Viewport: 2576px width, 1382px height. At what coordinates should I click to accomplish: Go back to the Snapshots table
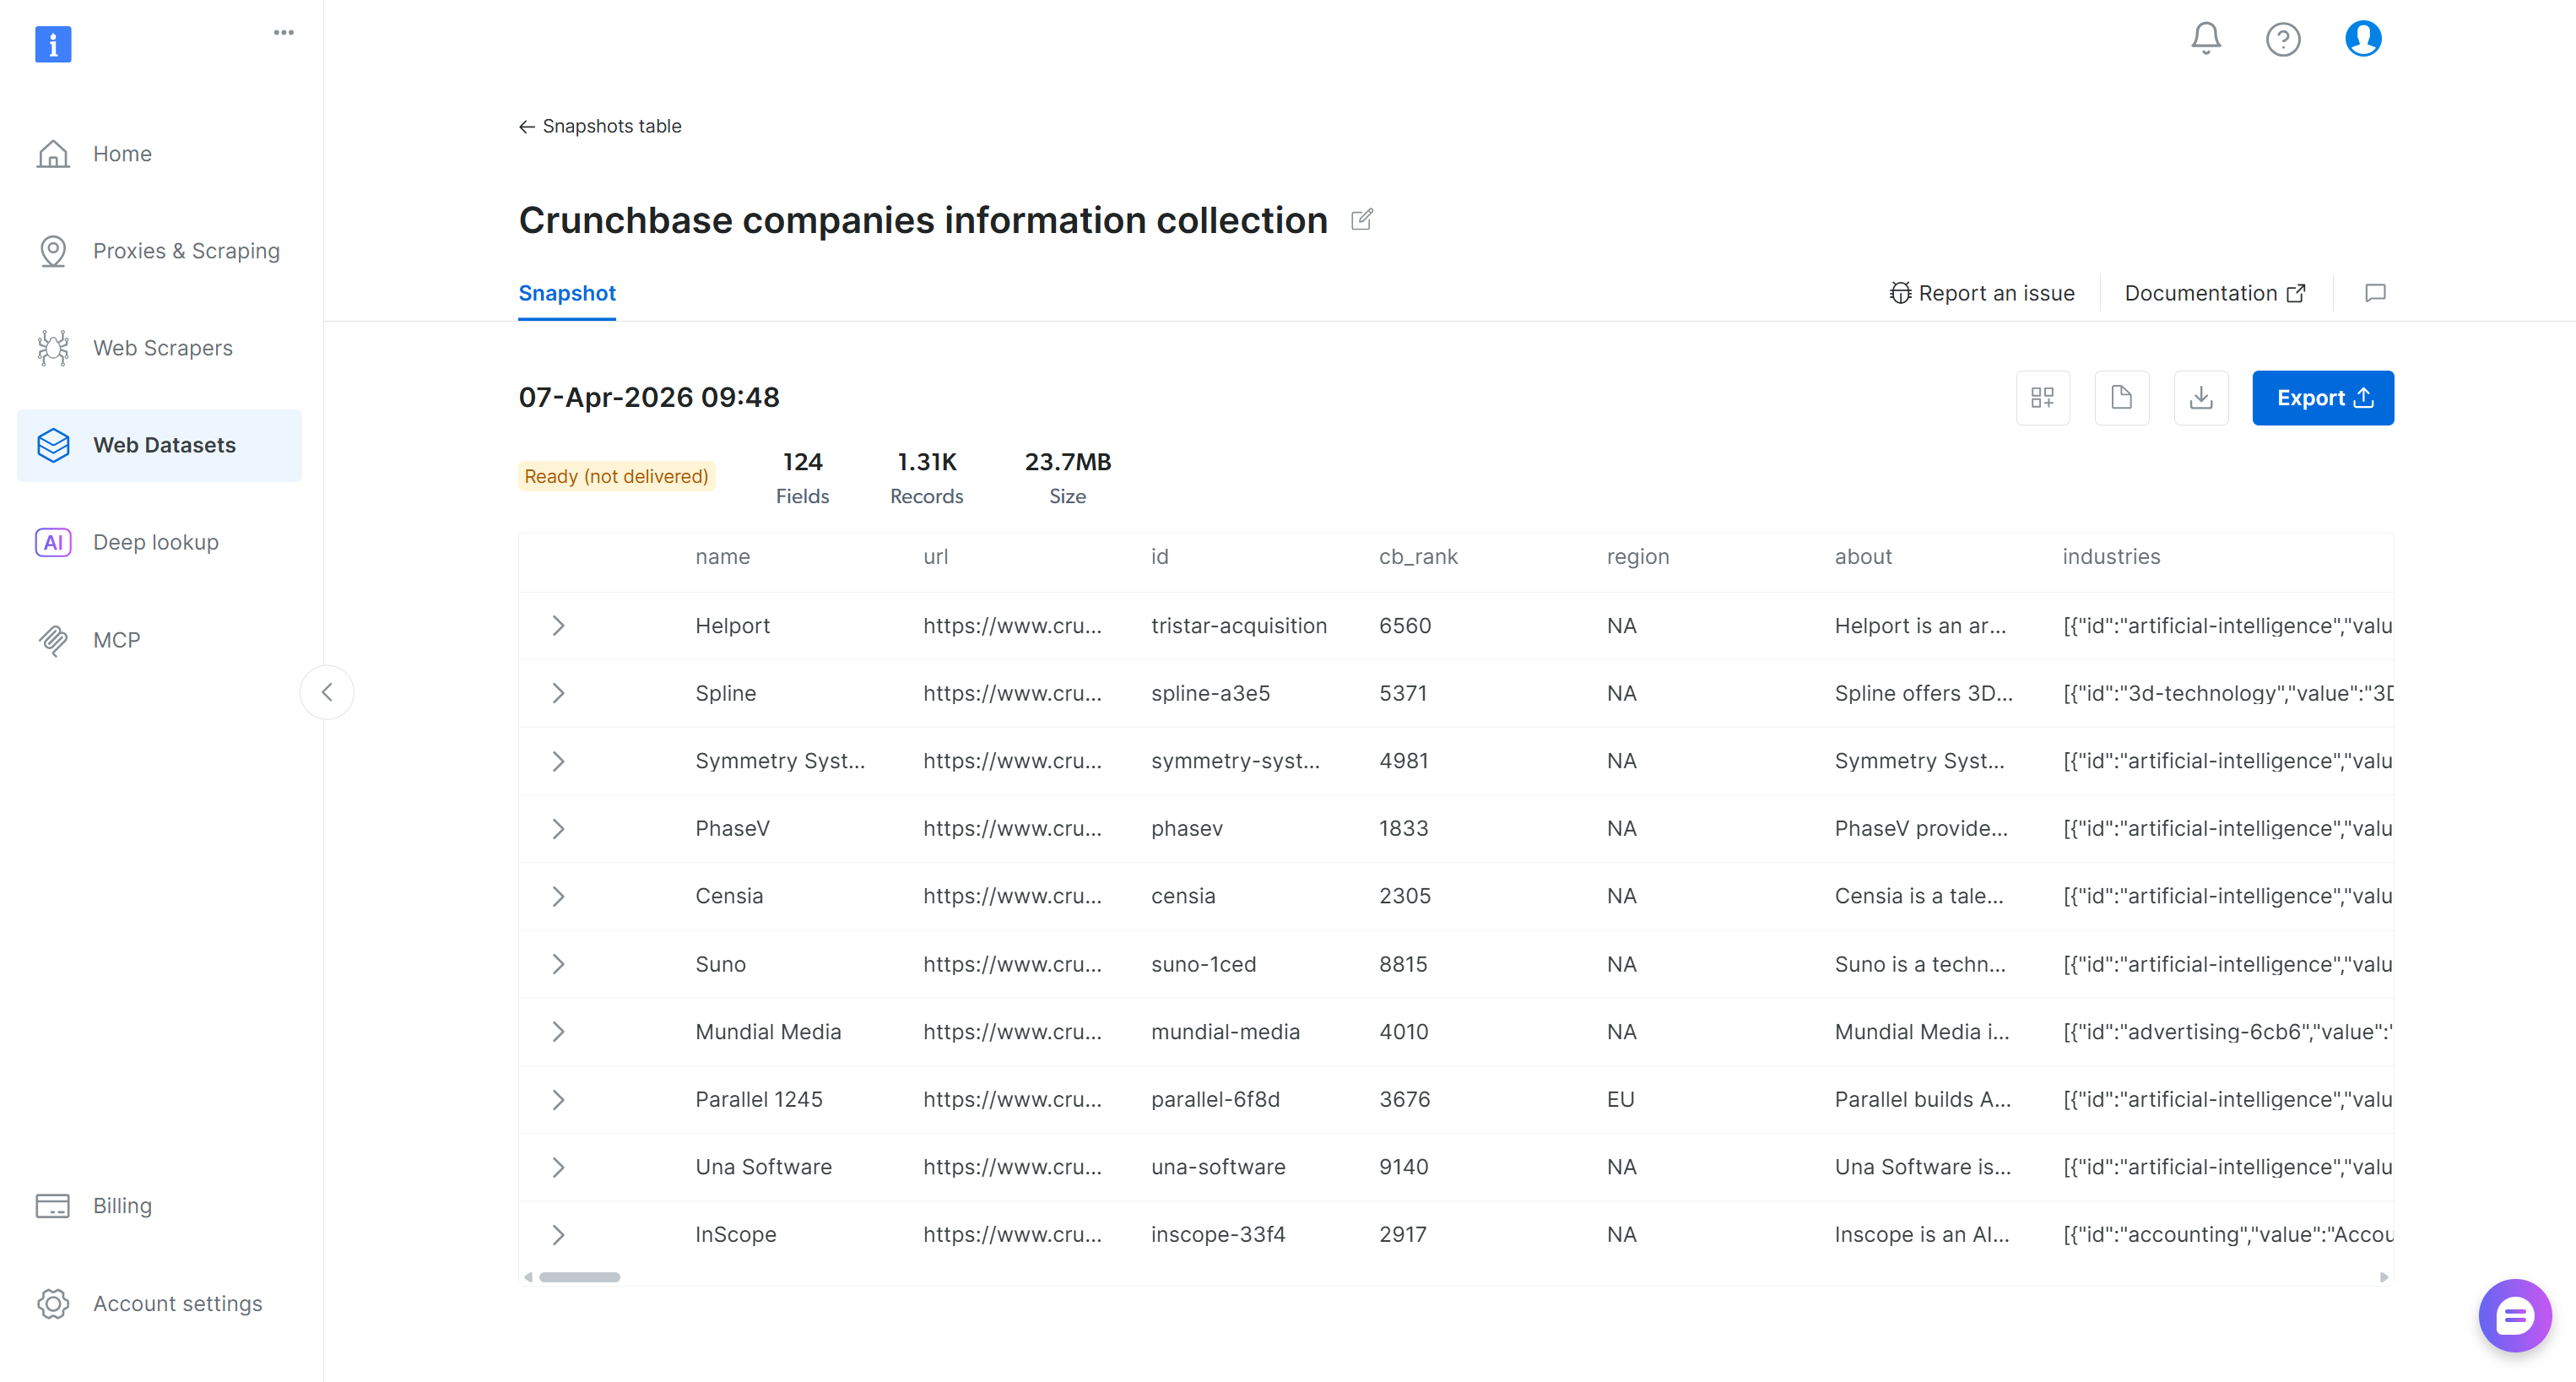pos(599,126)
